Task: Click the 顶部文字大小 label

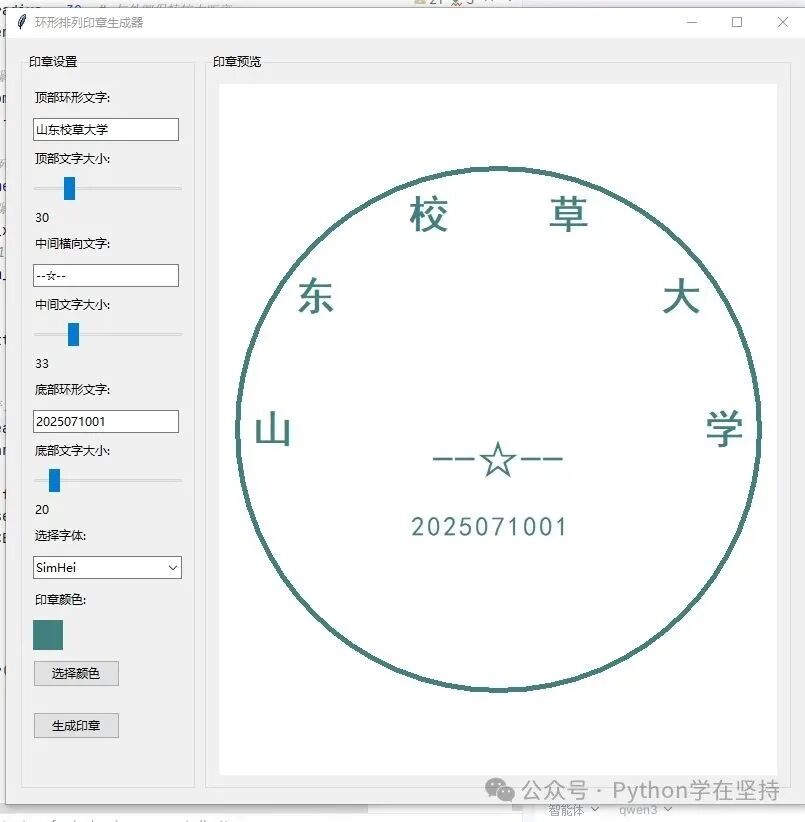Action: click(72, 158)
